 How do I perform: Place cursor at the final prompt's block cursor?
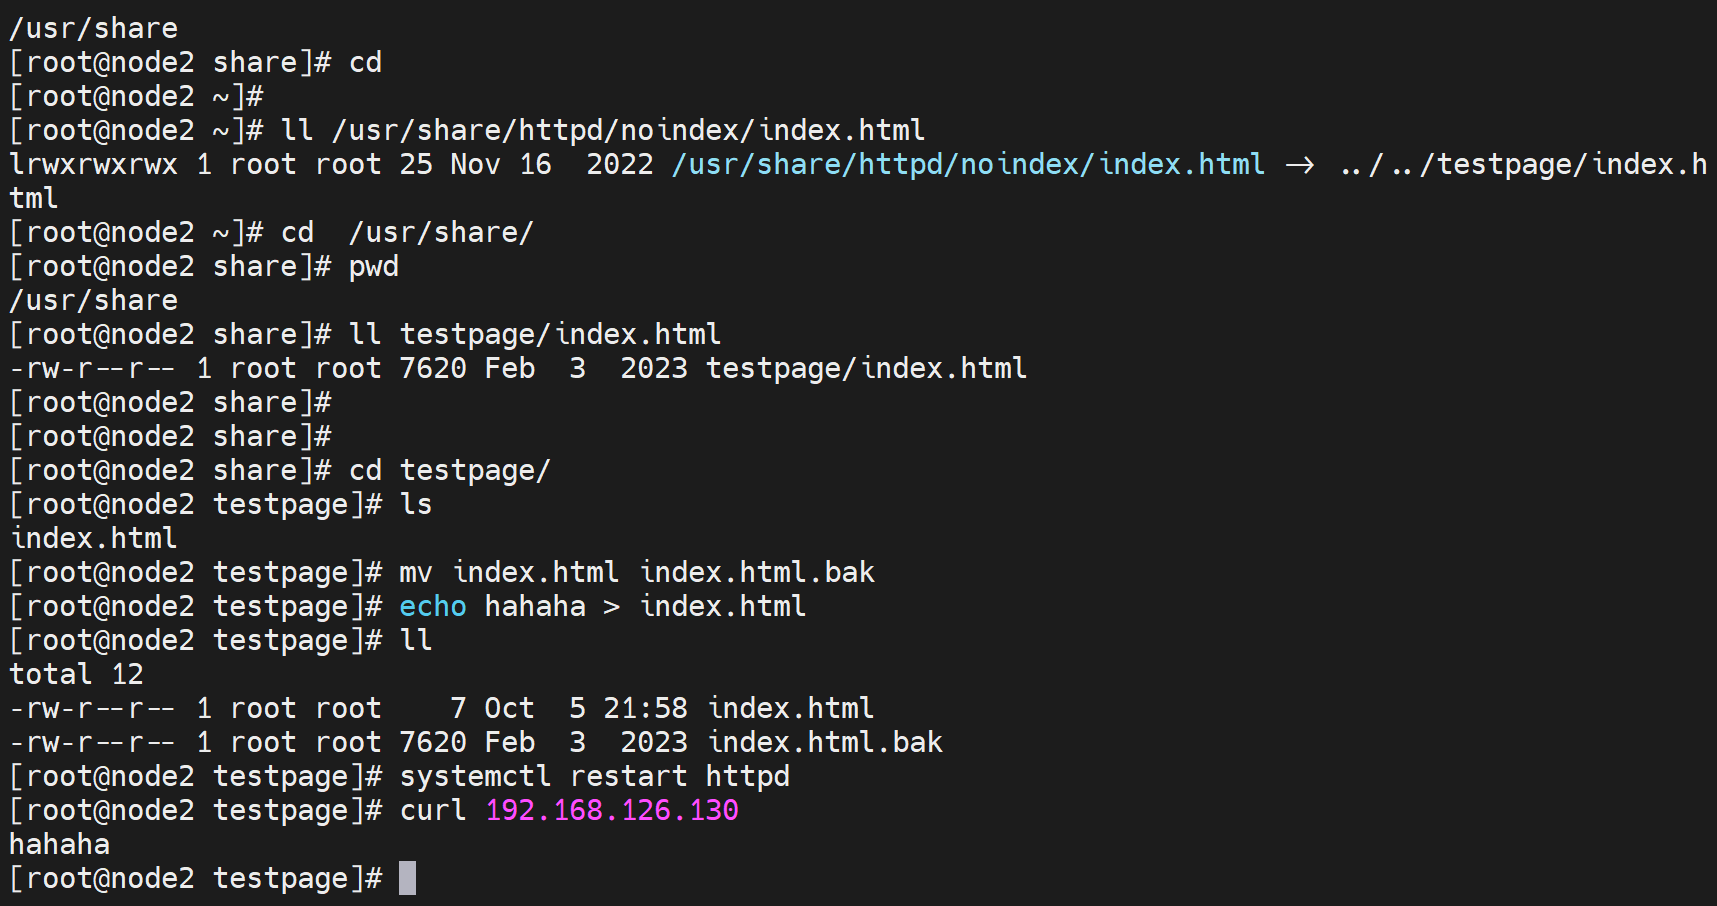[x=407, y=878]
